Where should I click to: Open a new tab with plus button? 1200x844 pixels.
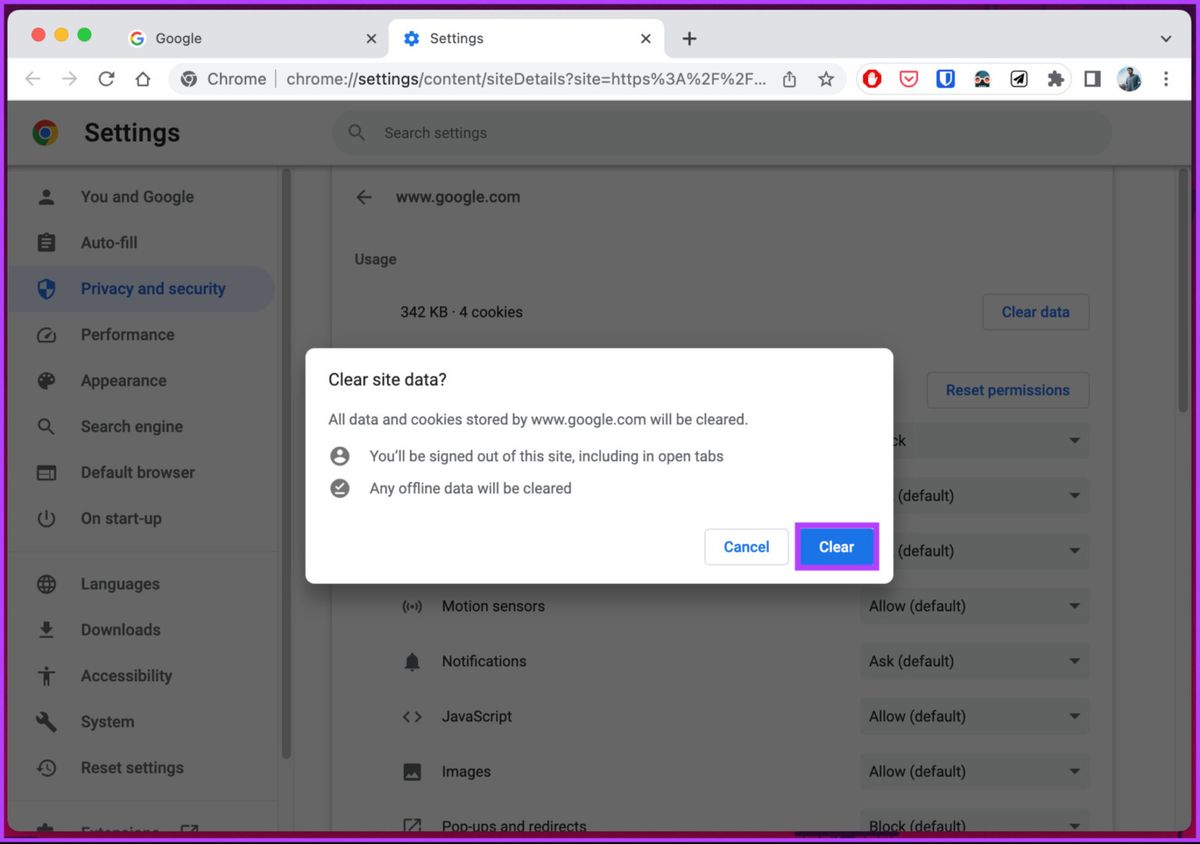click(x=689, y=39)
